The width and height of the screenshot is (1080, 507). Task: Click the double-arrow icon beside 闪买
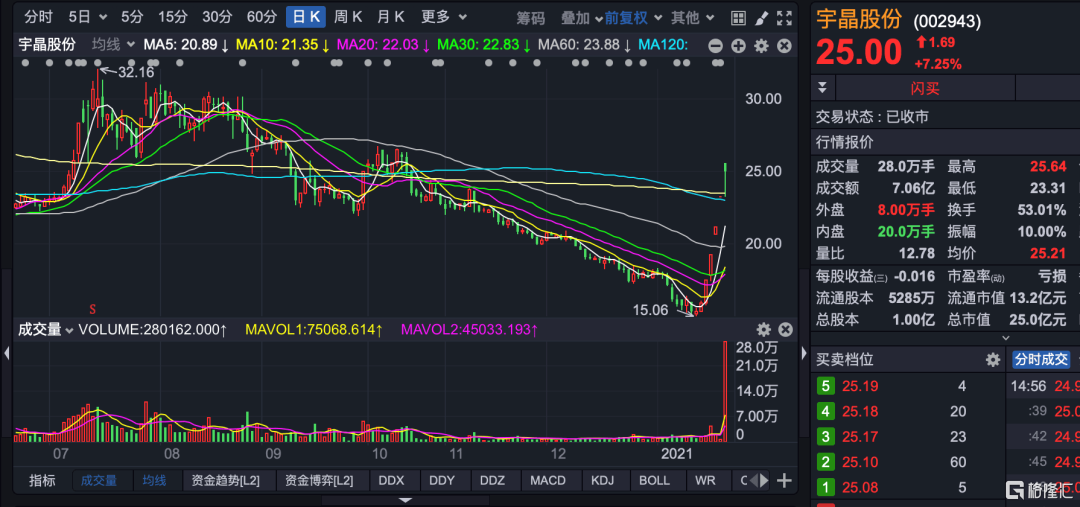coord(822,88)
